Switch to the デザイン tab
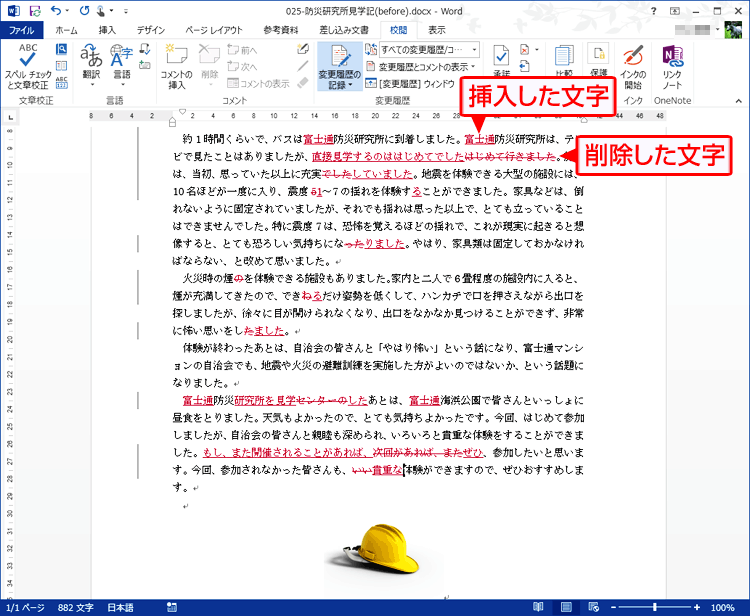The height and width of the screenshot is (616, 750). coord(151,30)
